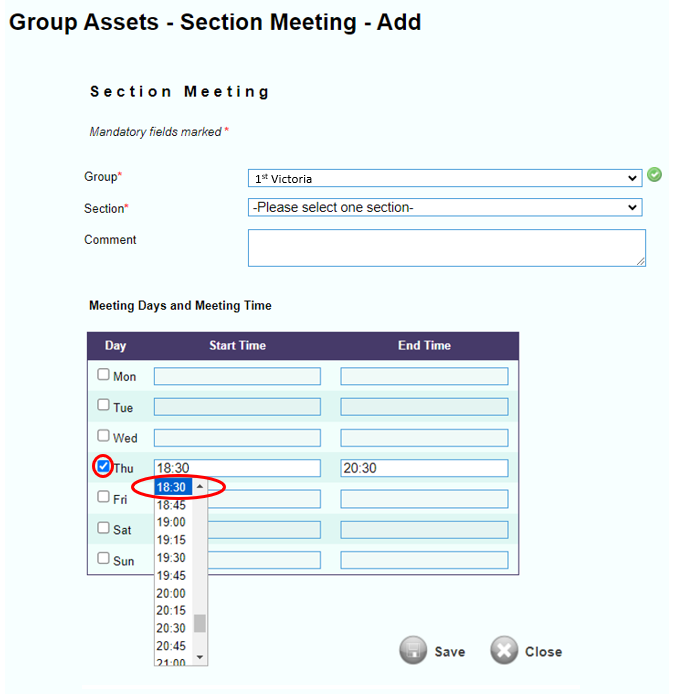Click the Thu End Time field showing 20:30

coord(424,468)
